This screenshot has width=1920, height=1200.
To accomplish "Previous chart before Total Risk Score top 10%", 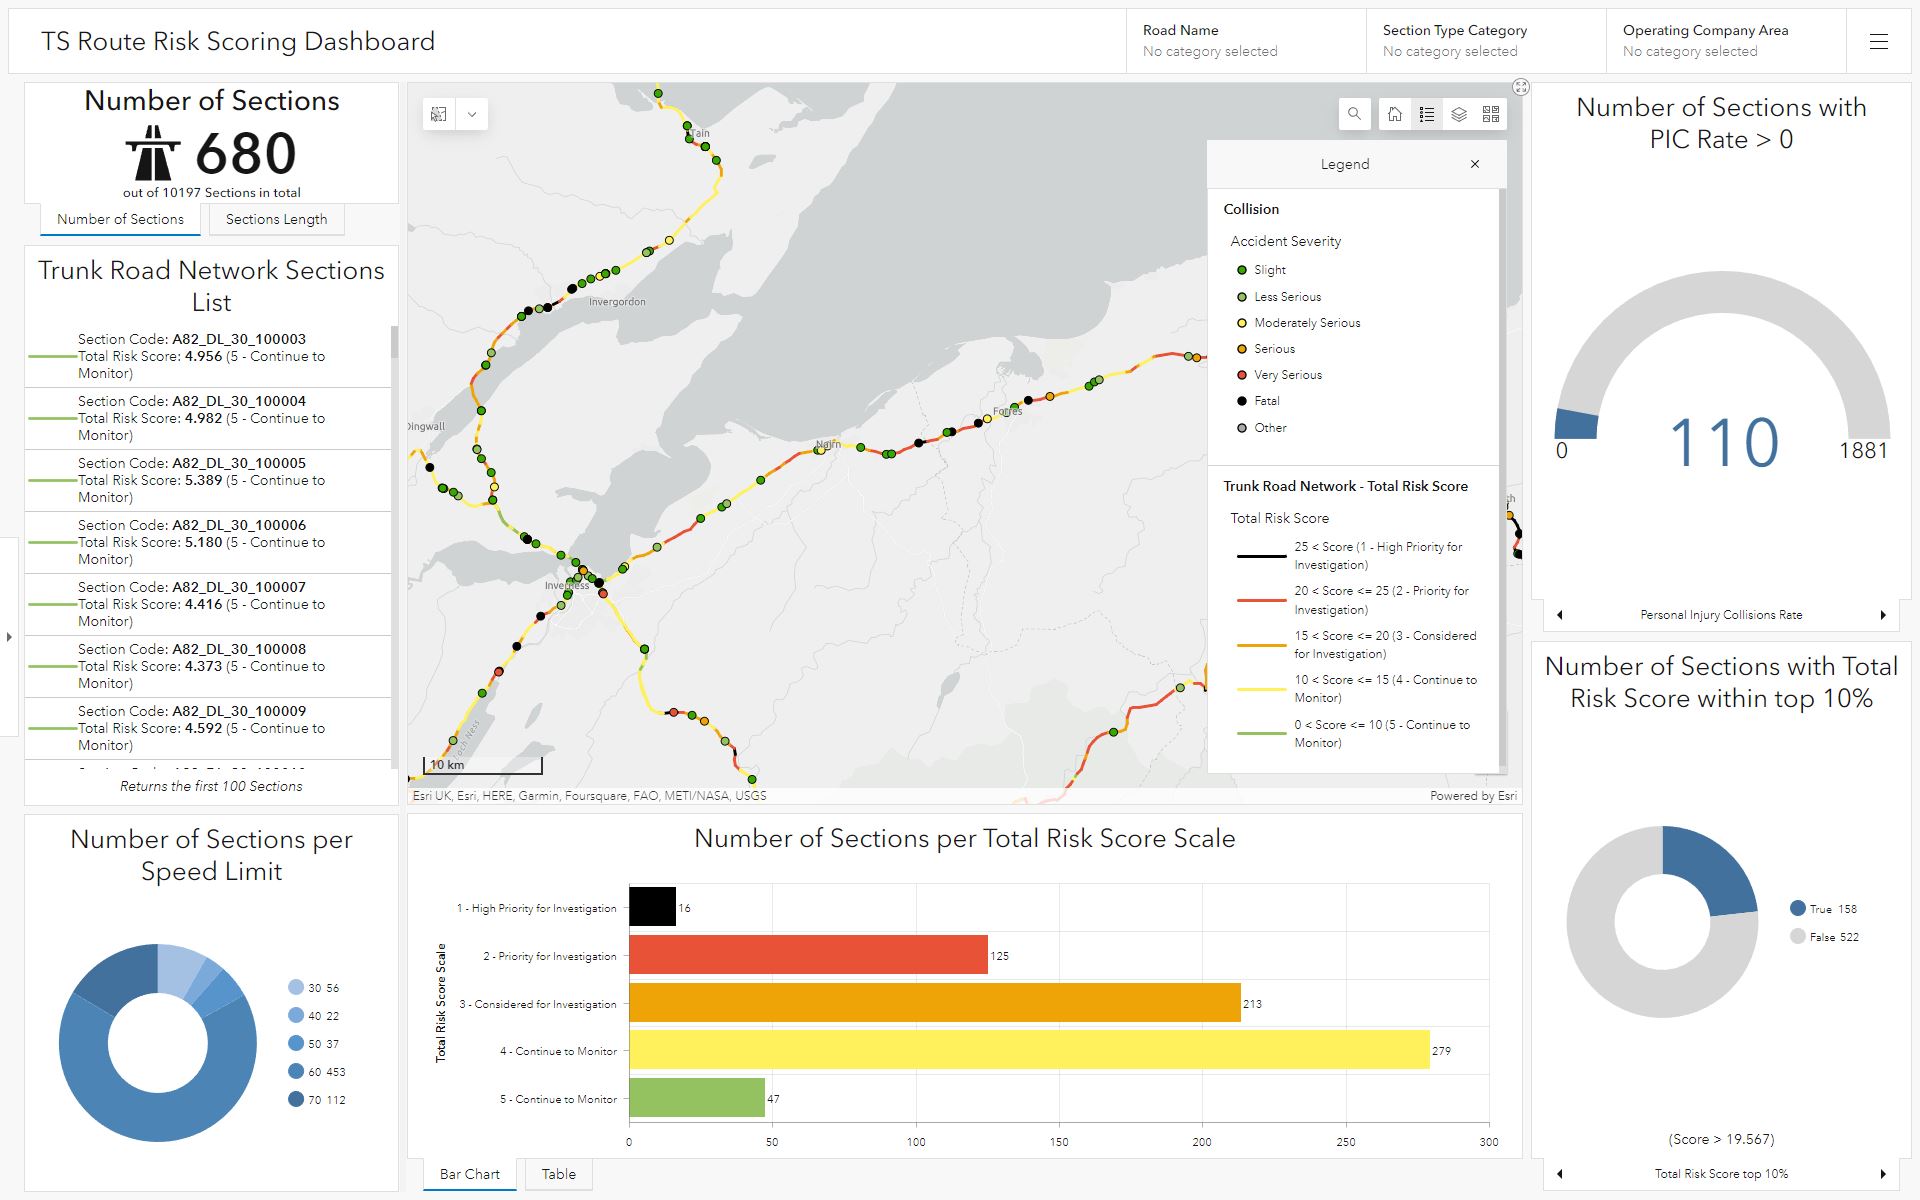I will (x=1560, y=1174).
